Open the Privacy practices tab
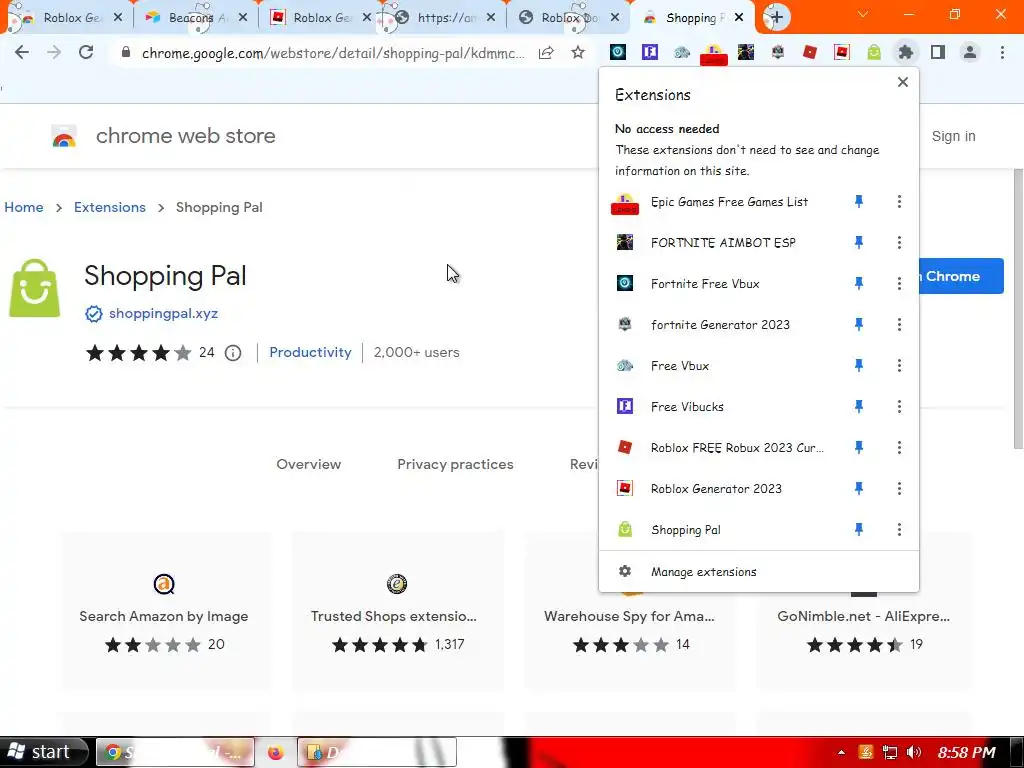The width and height of the screenshot is (1024, 768). pos(455,464)
